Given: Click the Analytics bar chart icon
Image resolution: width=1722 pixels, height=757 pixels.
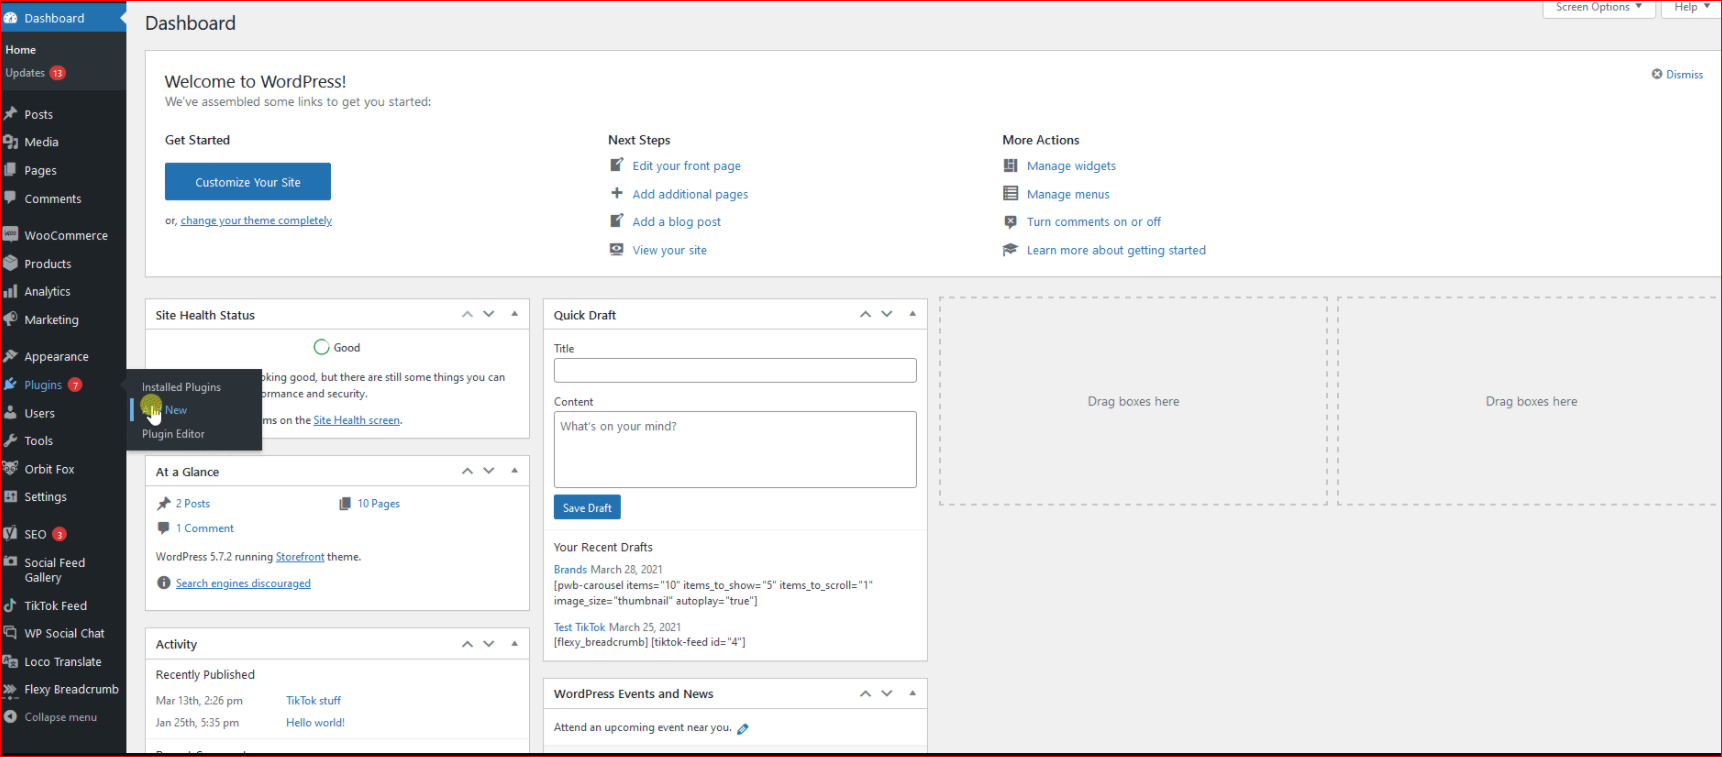Looking at the screenshot, I should coord(11,291).
